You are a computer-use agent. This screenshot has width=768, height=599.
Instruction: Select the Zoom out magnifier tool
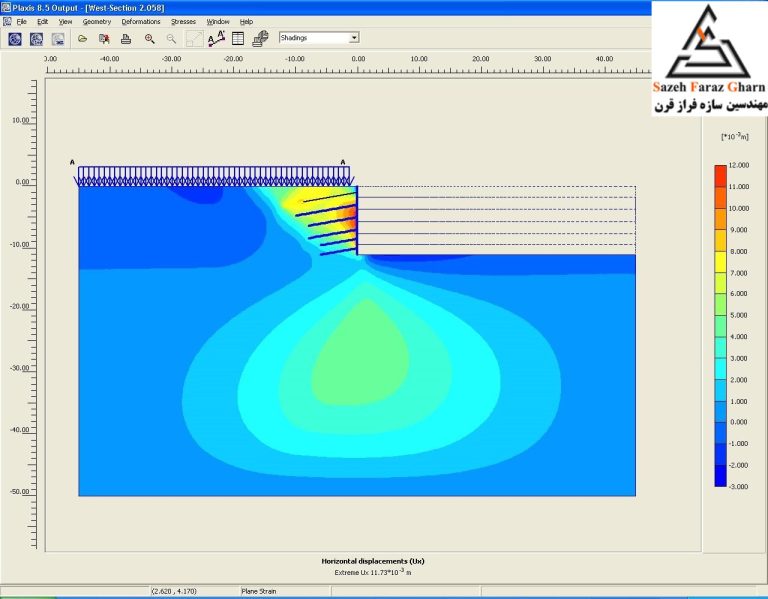pos(171,39)
